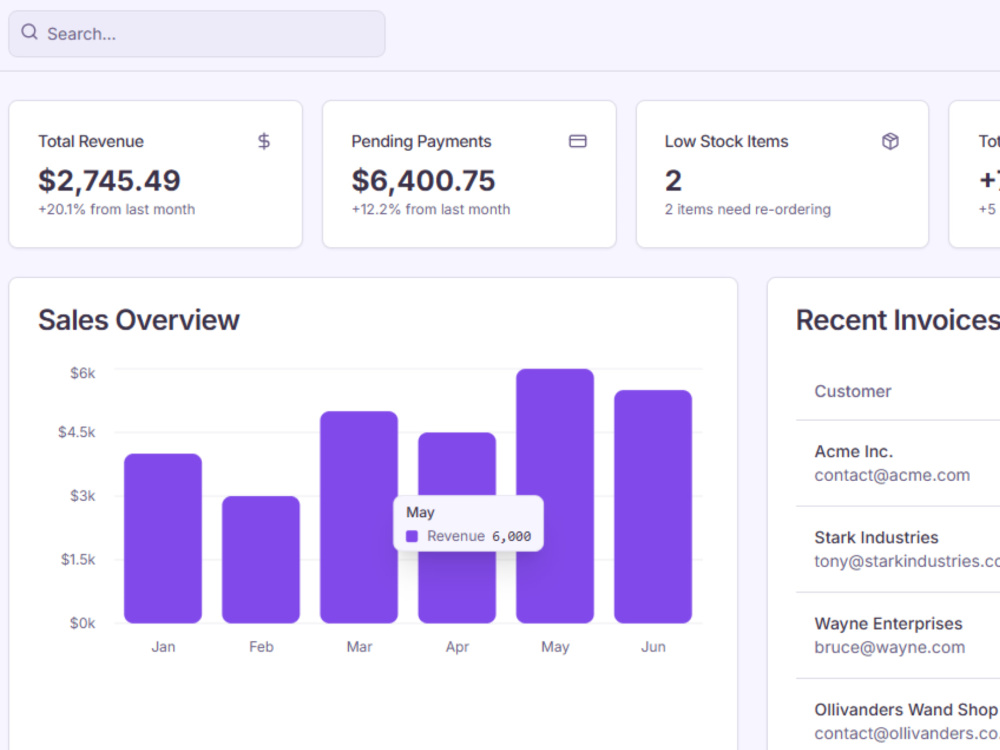
Task: Click the bruce@wayne.com email
Action: point(890,647)
